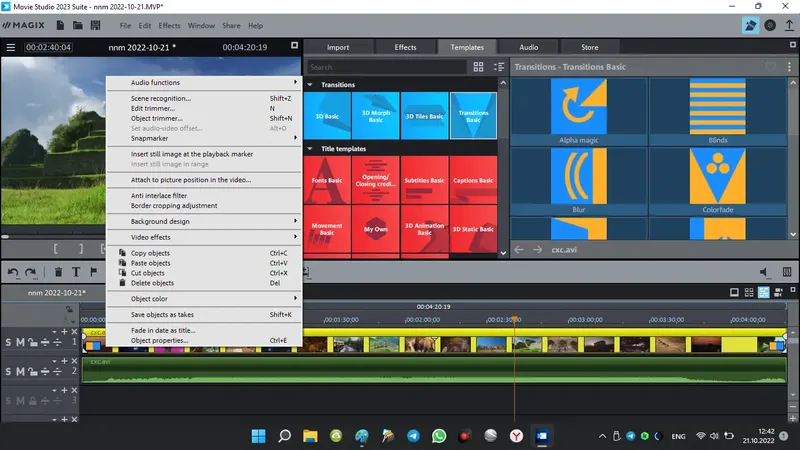
Task: Open the three-dot options in Transitions header
Action: [789, 66]
